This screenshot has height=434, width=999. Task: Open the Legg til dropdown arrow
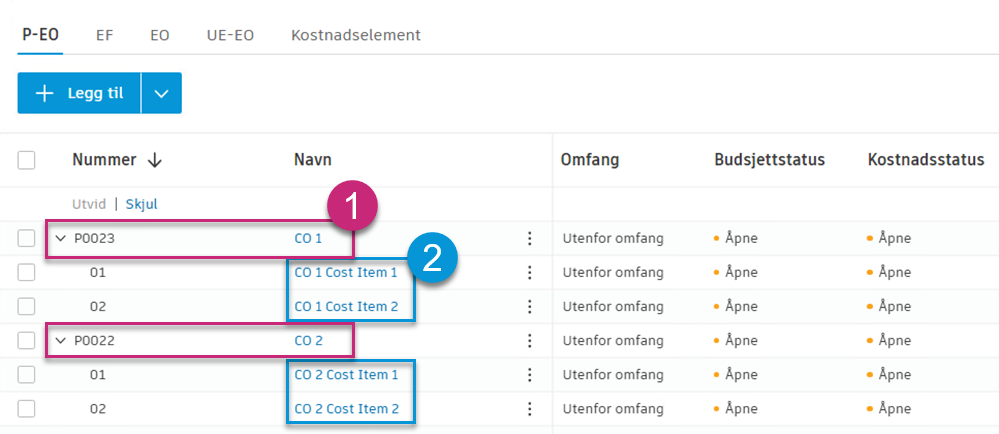pyautogui.click(x=162, y=93)
